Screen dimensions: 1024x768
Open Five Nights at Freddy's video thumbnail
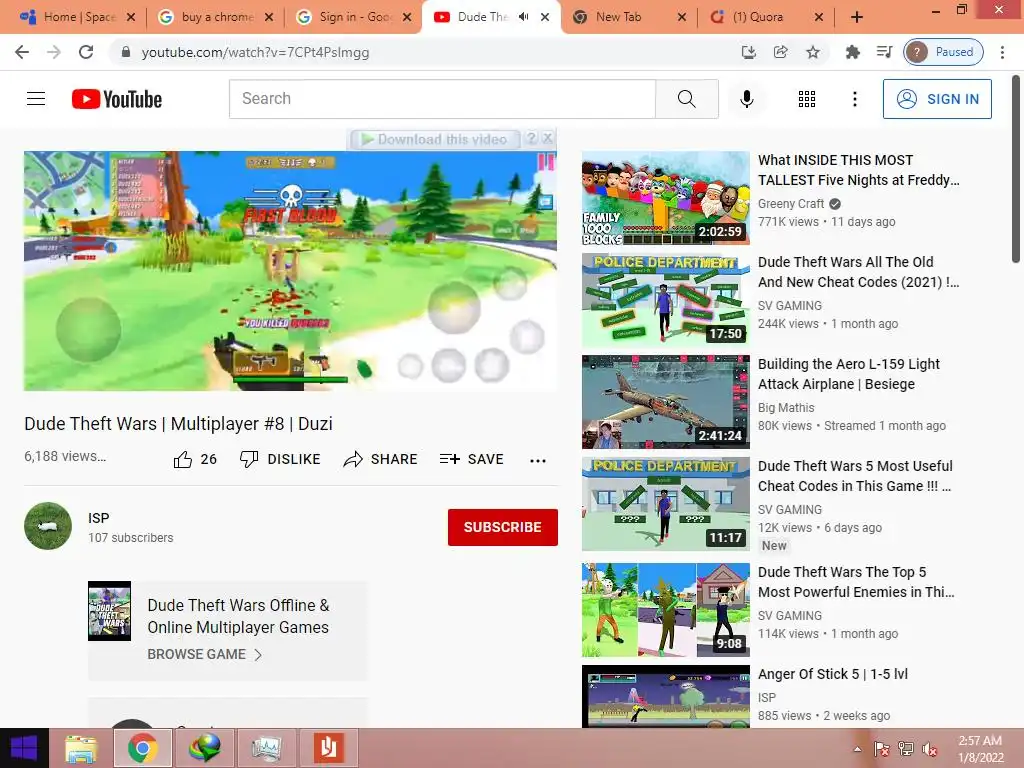665,198
